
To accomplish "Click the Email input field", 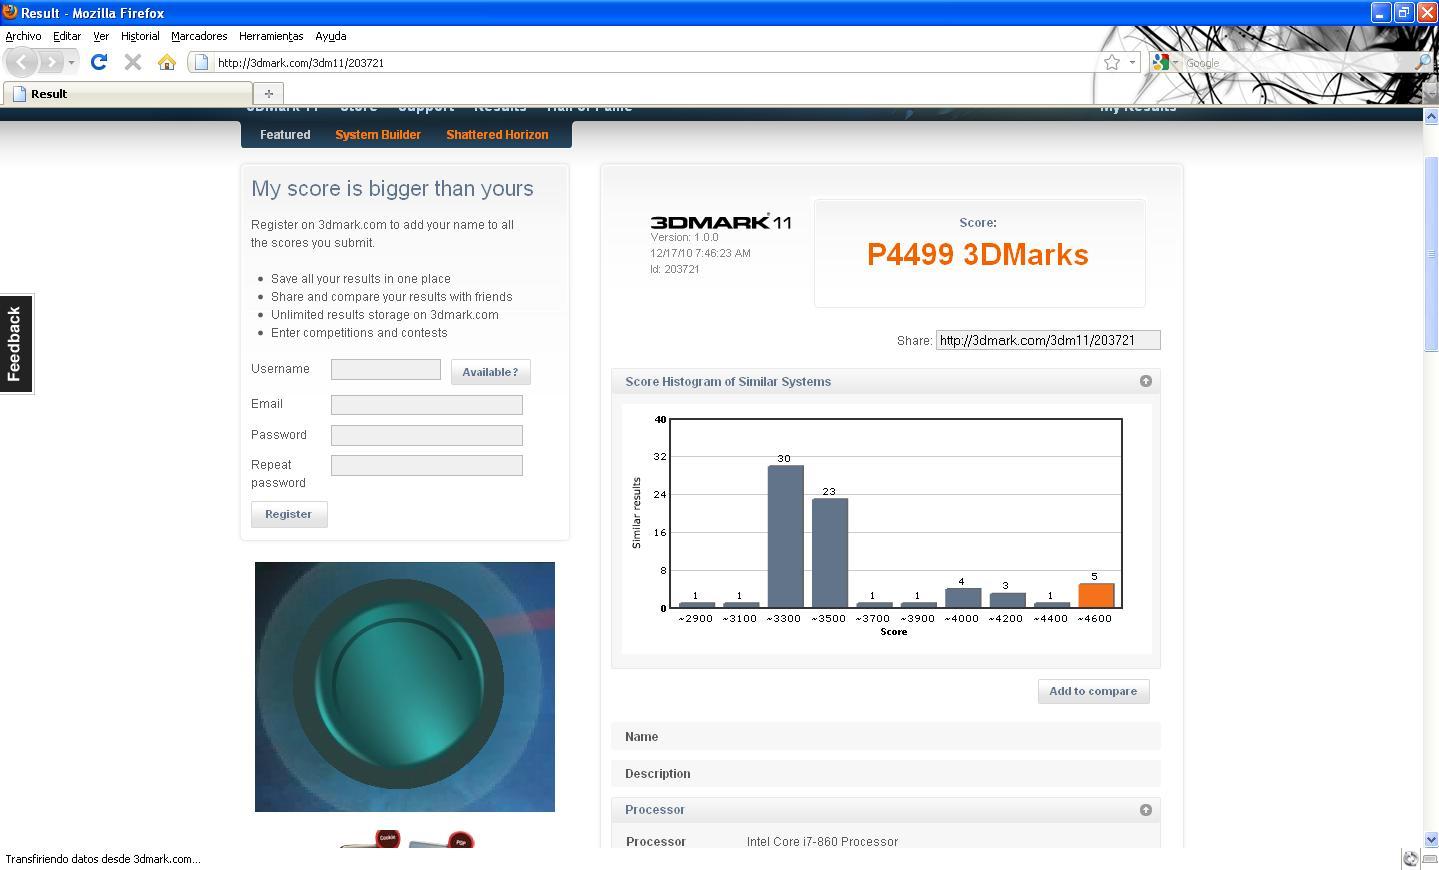I will 427,404.
